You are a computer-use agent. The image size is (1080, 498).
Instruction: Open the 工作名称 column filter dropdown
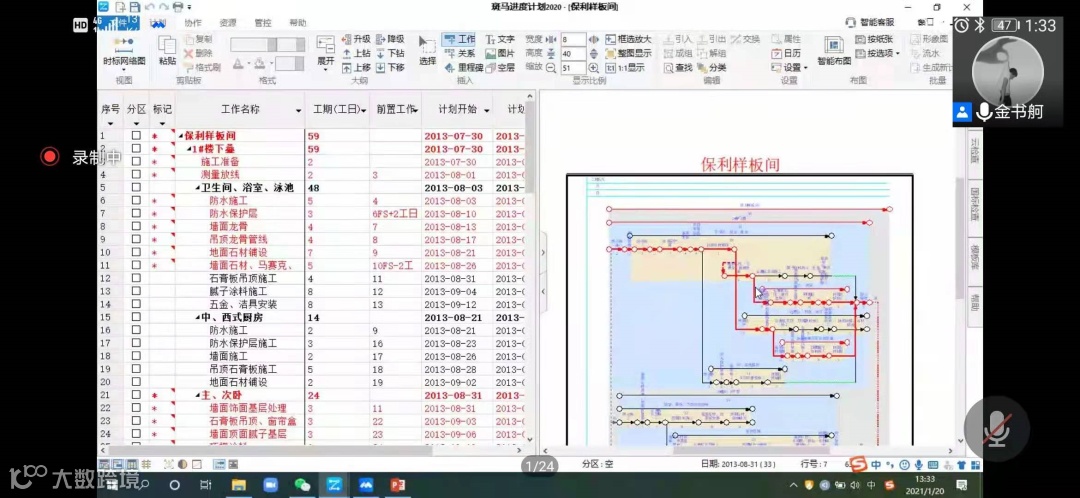click(298, 110)
